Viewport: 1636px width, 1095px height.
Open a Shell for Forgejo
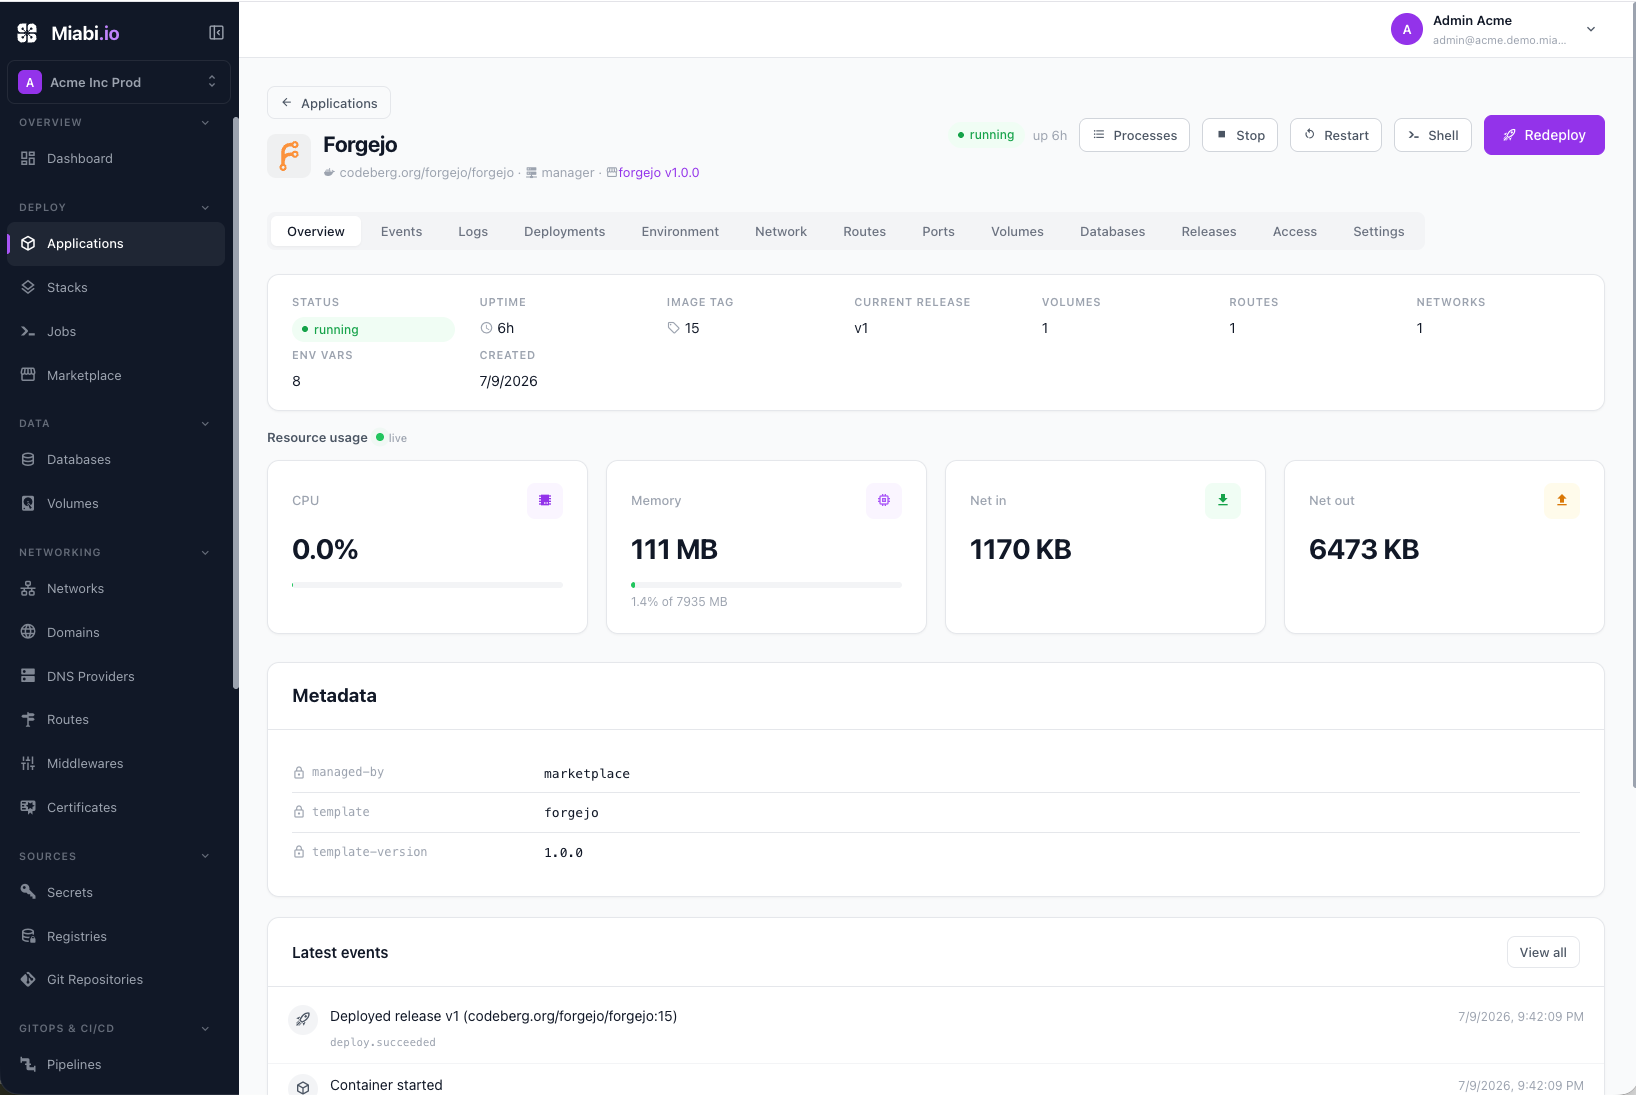tap(1433, 135)
